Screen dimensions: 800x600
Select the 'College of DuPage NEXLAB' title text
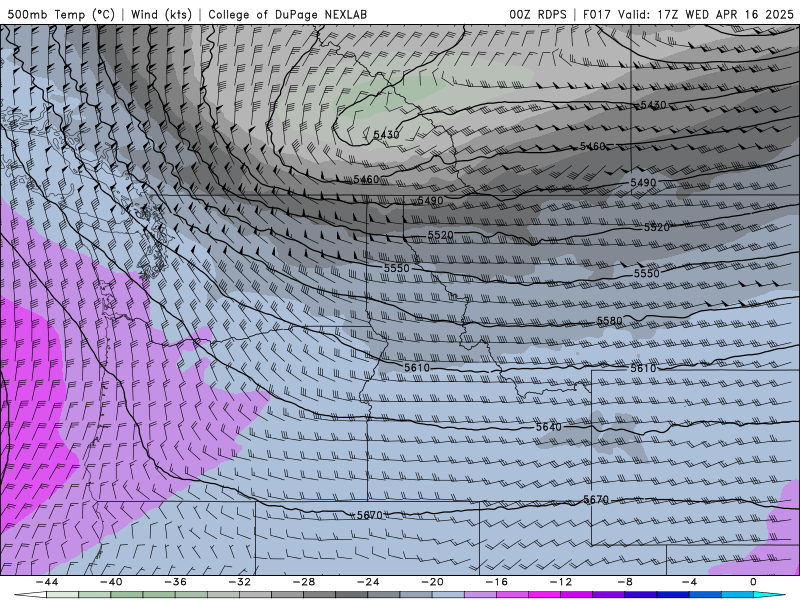tap(287, 14)
